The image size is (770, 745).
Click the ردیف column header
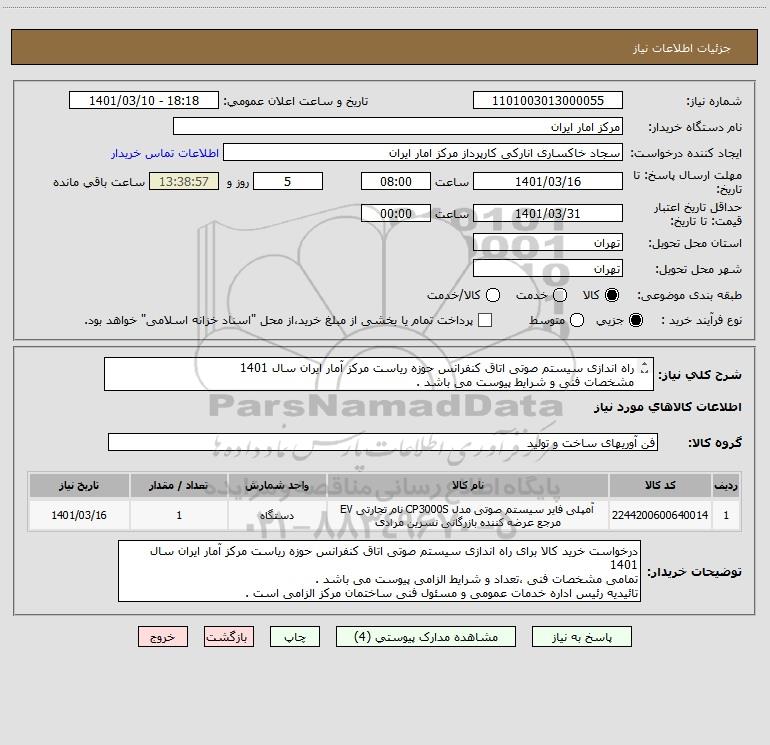(x=726, y=486)
